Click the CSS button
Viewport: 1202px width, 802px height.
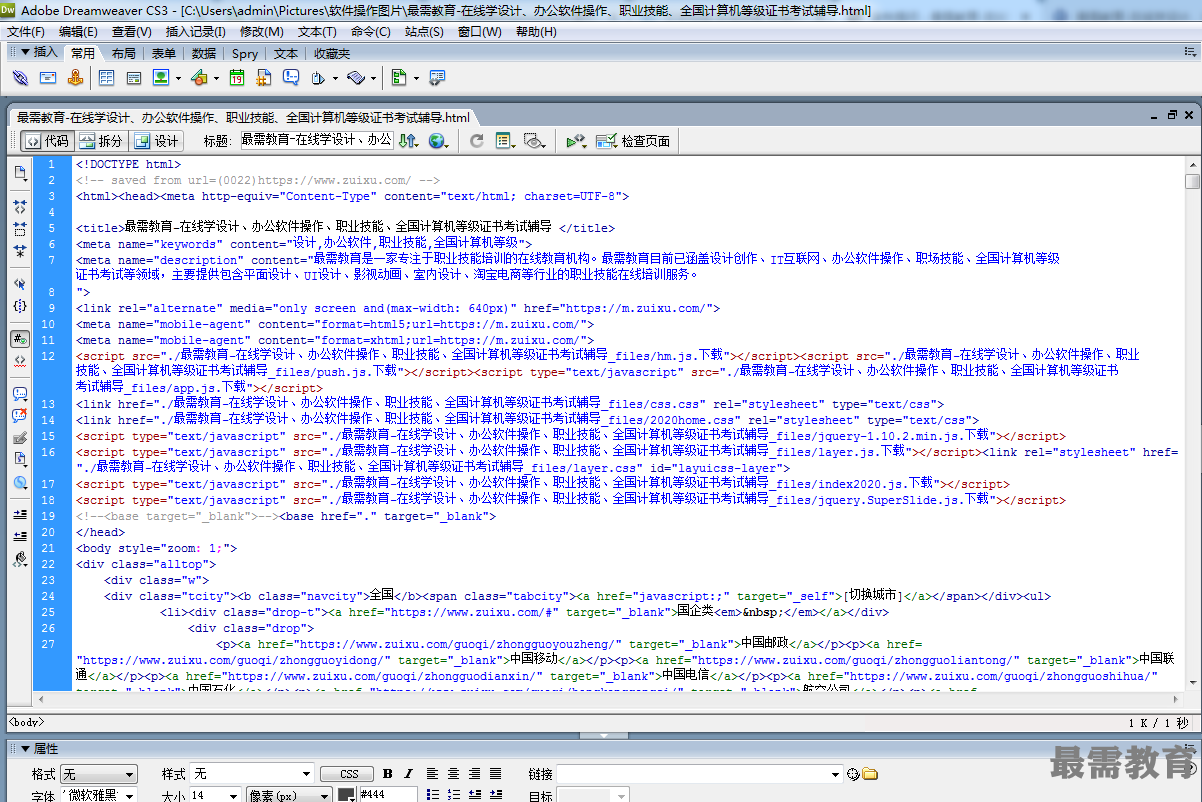349,774
